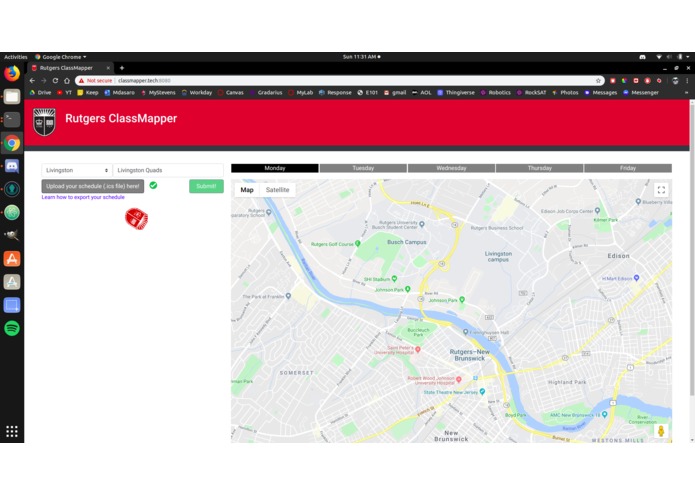
Task: Pick up the Street View pegman
Action: tap(660, 431)
